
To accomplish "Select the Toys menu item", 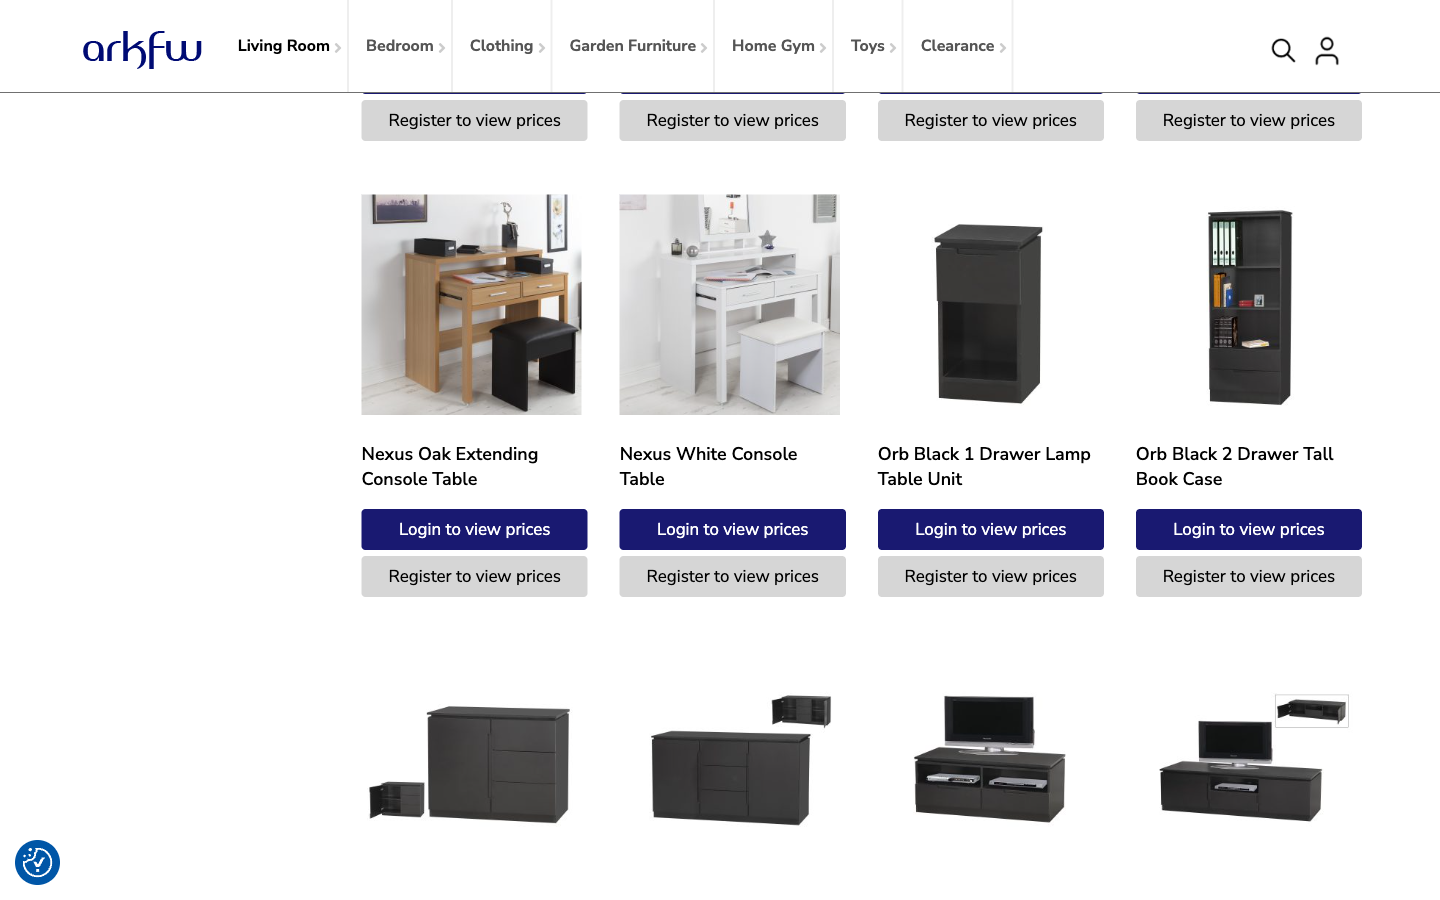I will (868, 46).
